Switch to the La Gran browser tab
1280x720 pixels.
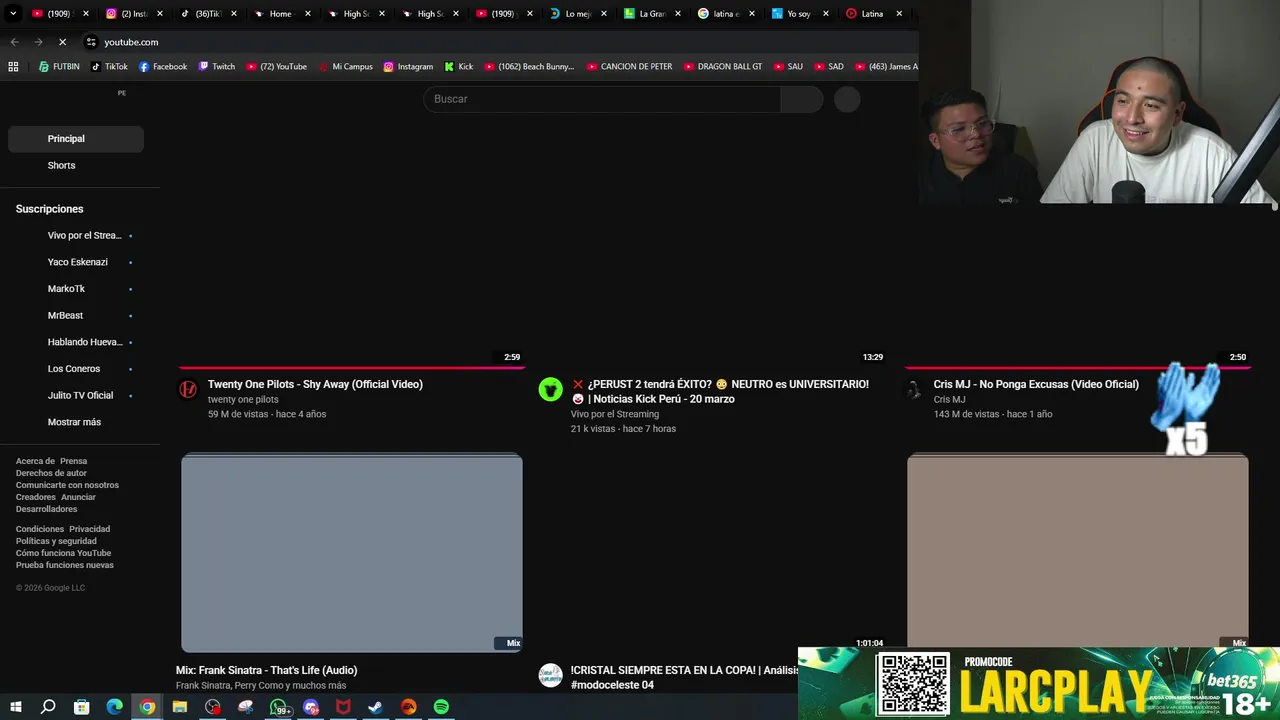click(x=651, y=14)
